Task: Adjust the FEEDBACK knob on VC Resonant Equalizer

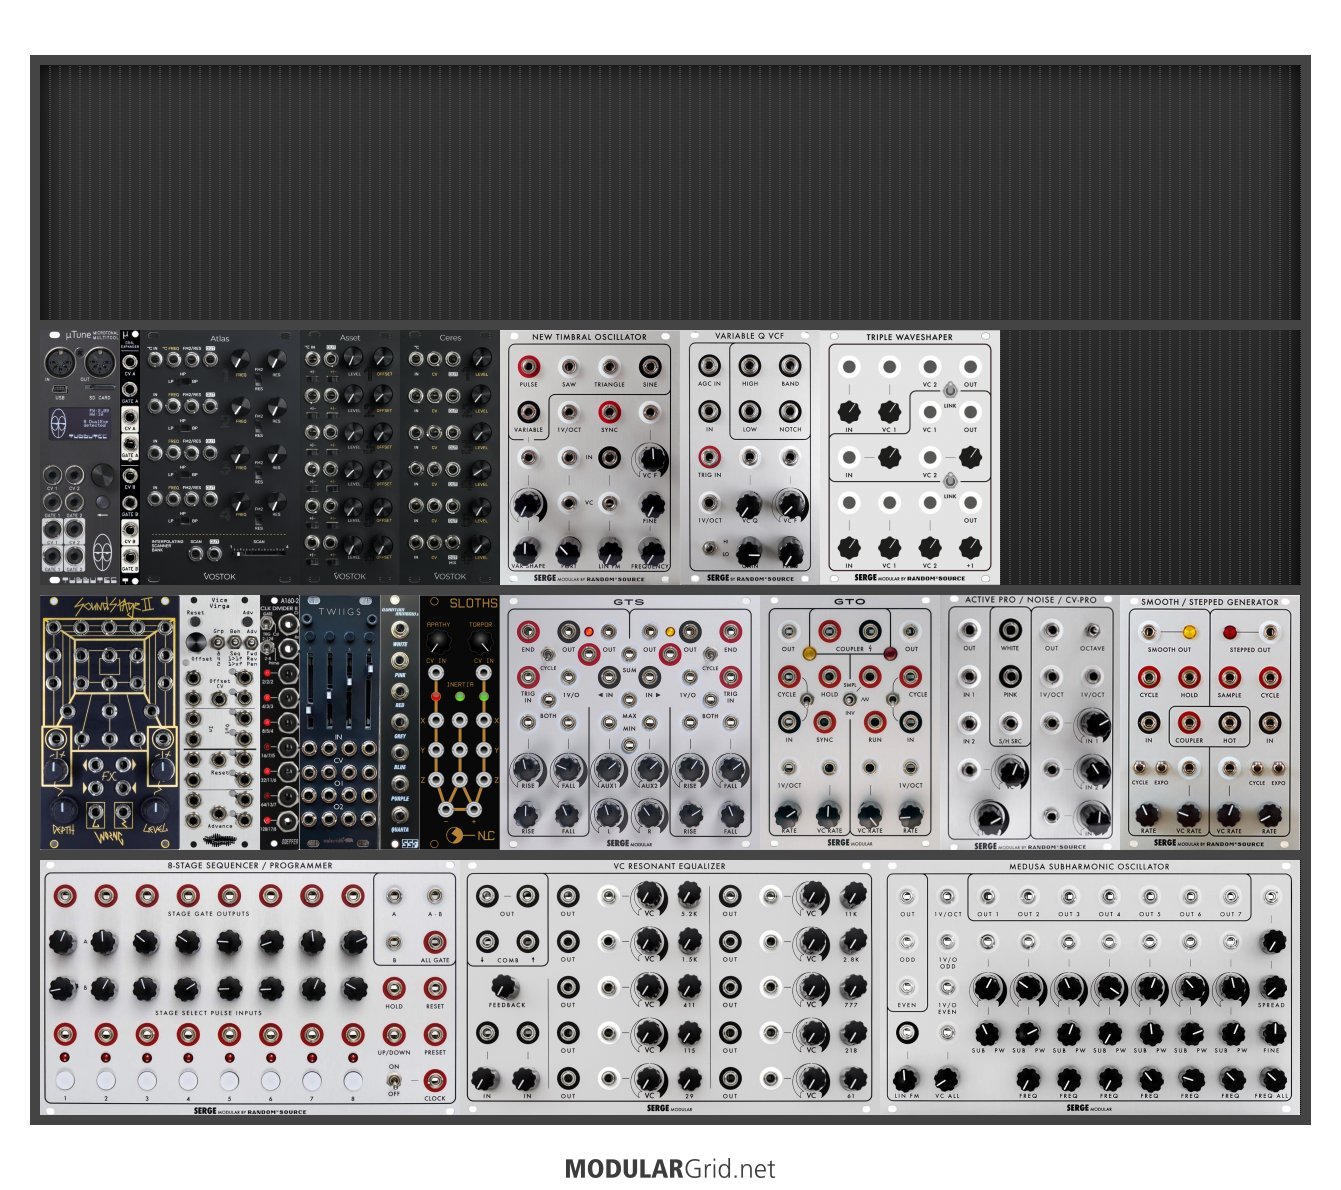Action: (x=505, y=988)
